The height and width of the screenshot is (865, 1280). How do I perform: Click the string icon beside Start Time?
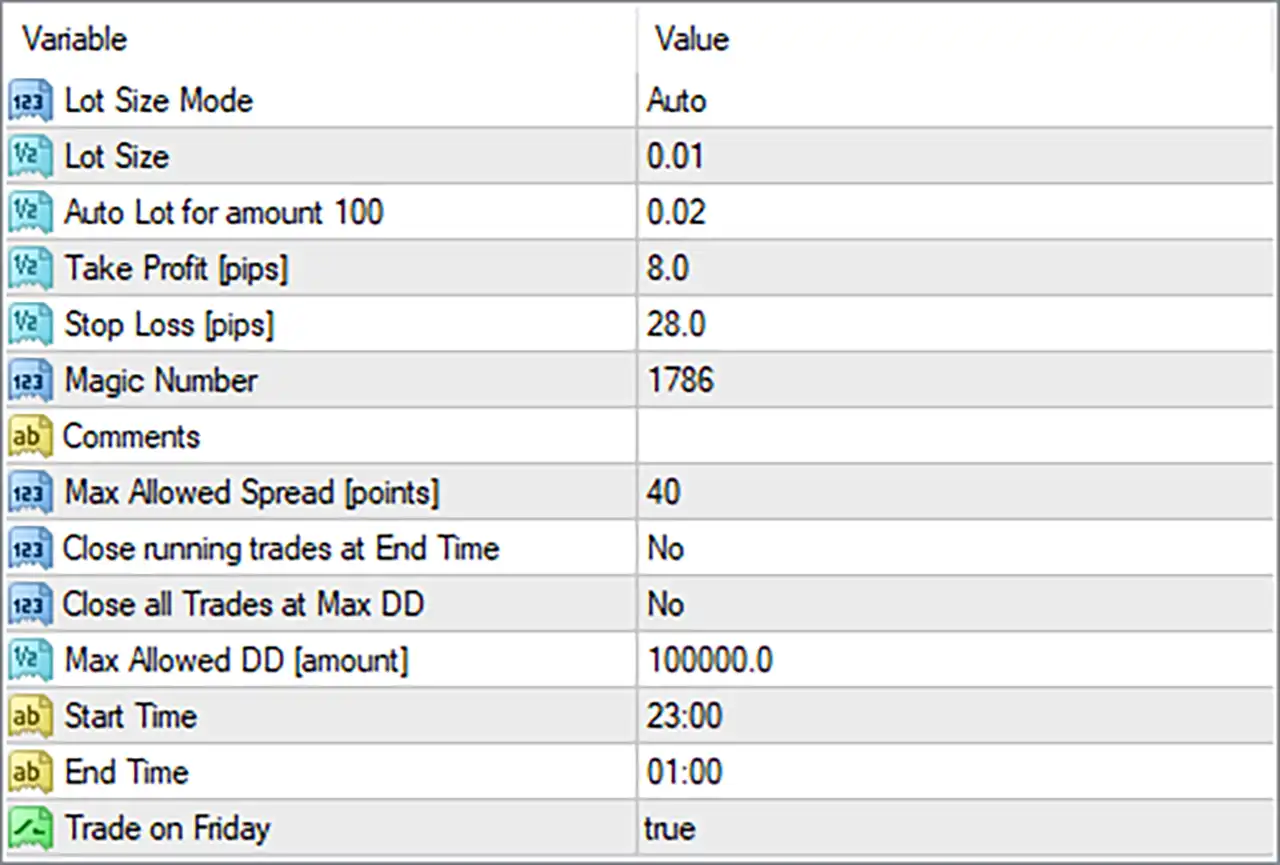pos(30,717)
